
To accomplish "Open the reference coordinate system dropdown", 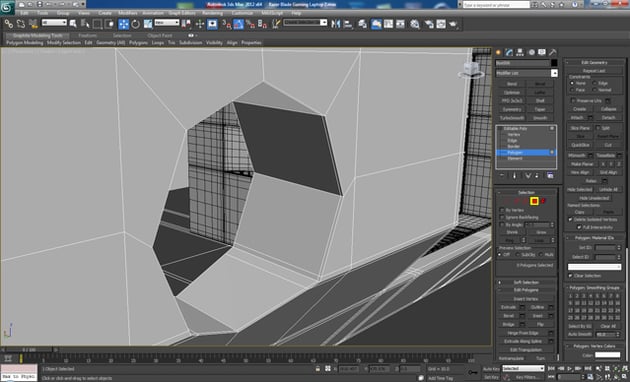I will coord(167,22).
